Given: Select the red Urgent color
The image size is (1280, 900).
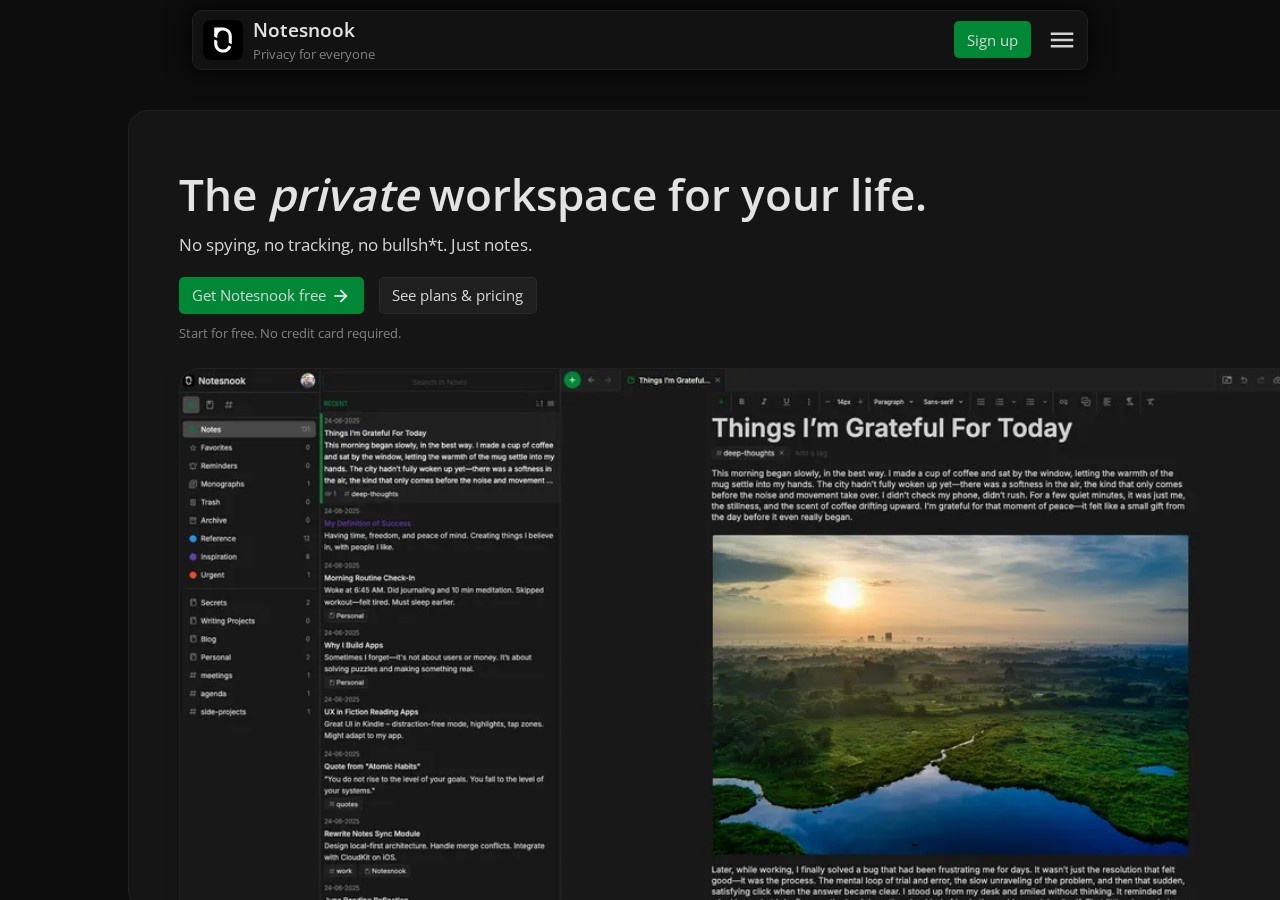Looking at the screenshot, I should 249,575.
